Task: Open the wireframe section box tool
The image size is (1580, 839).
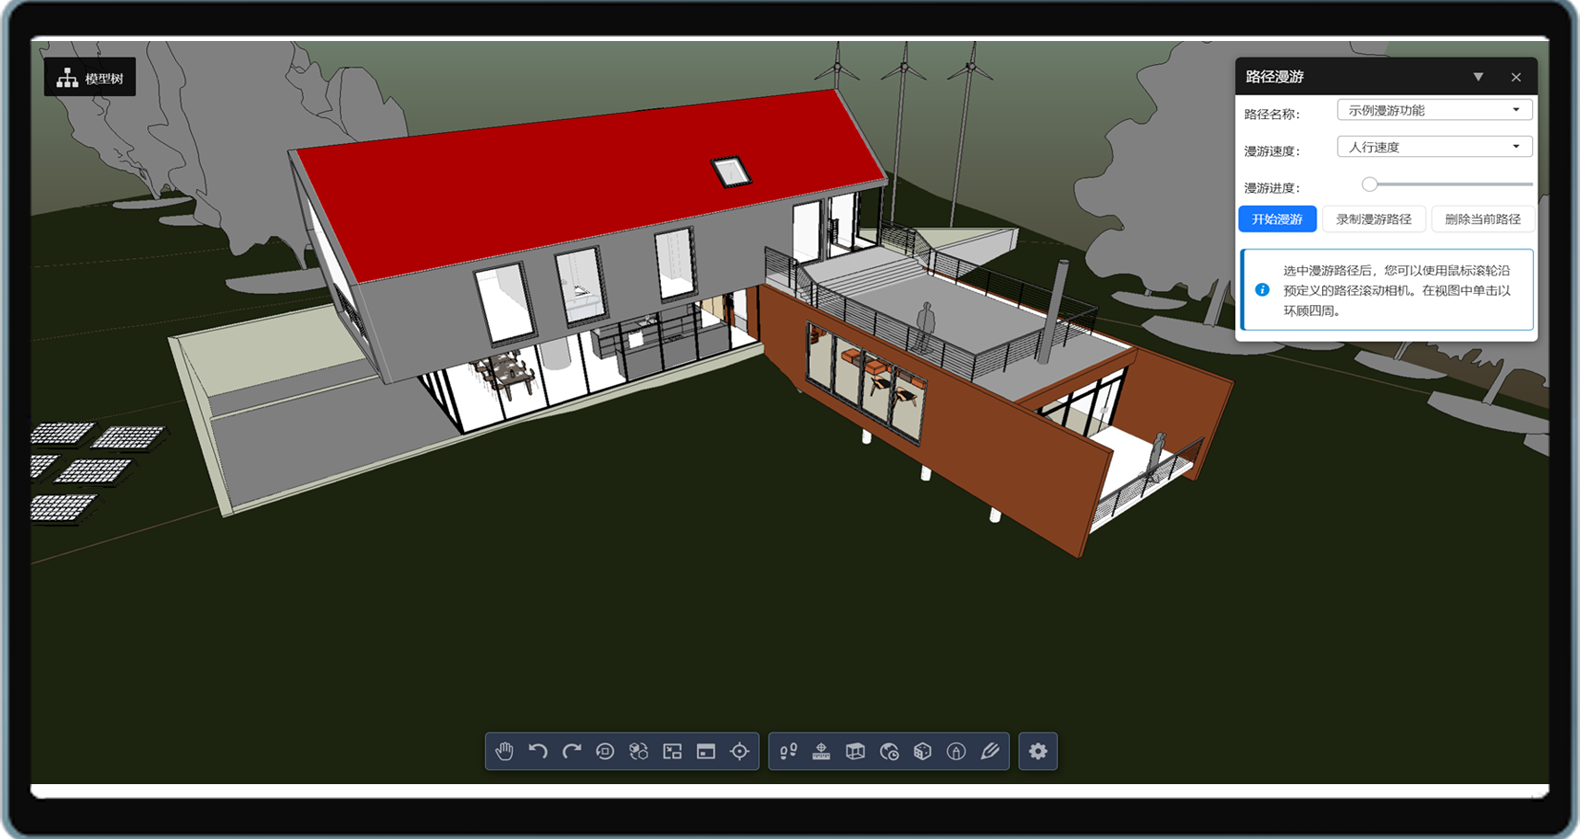Action: 855,751
